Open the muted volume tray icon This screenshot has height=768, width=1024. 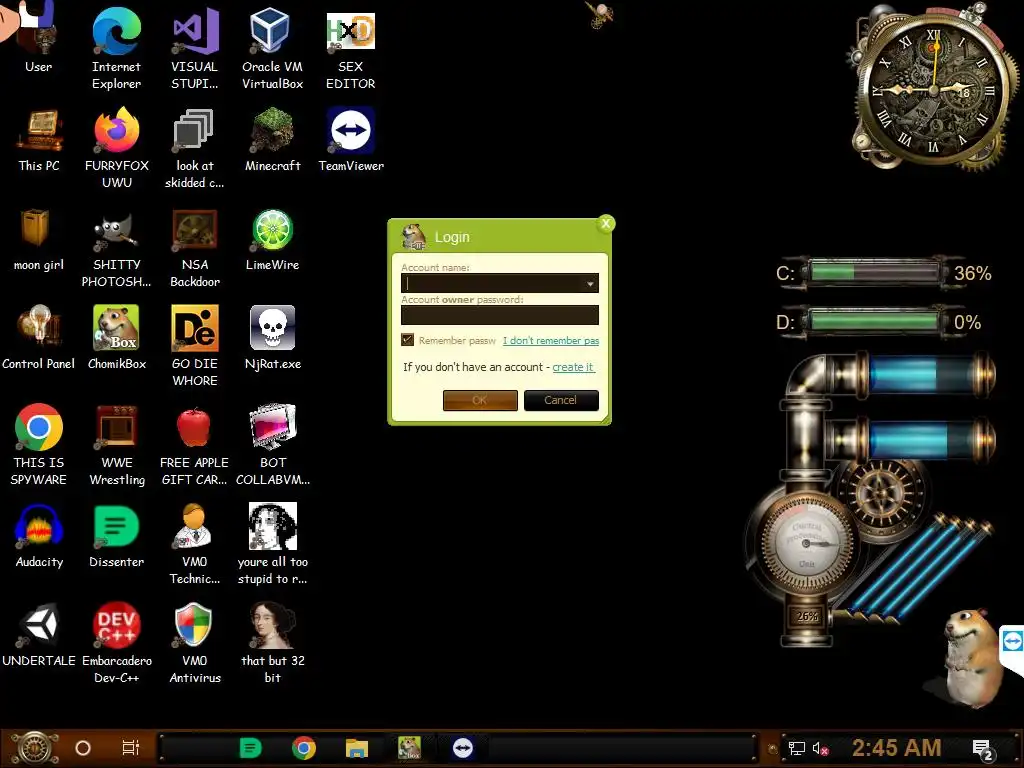(x=820, y=748)
